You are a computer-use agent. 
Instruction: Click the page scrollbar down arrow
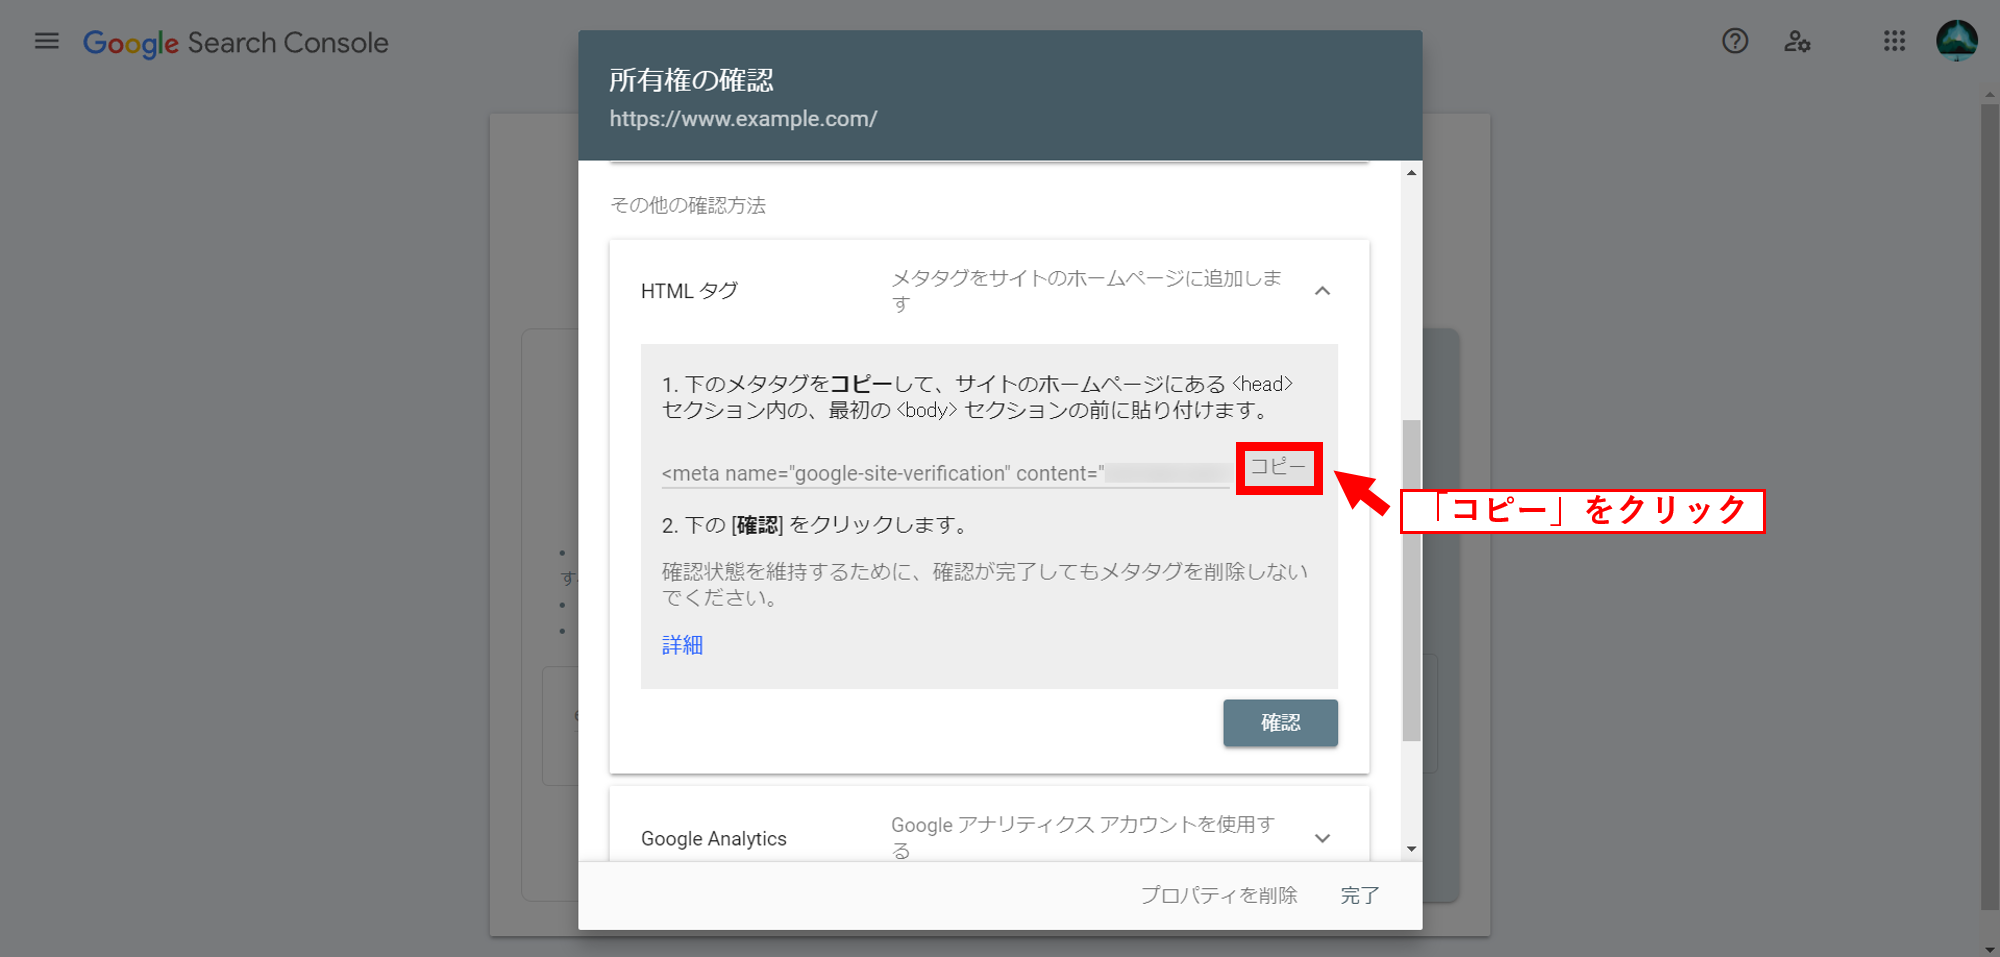pyautogui.click(x=1990, y=948)
